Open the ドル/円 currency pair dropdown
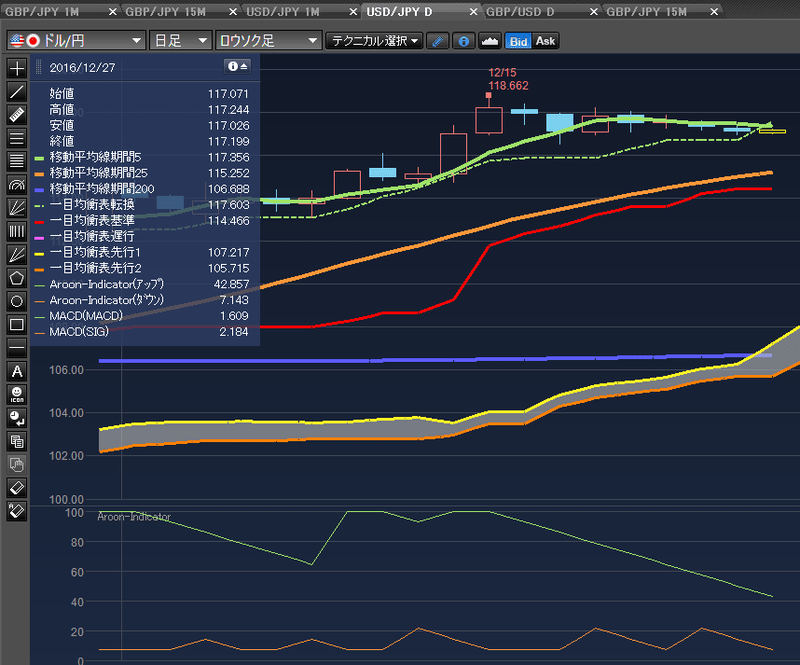Screen dimensions: 800x665 tap(77, 40)
